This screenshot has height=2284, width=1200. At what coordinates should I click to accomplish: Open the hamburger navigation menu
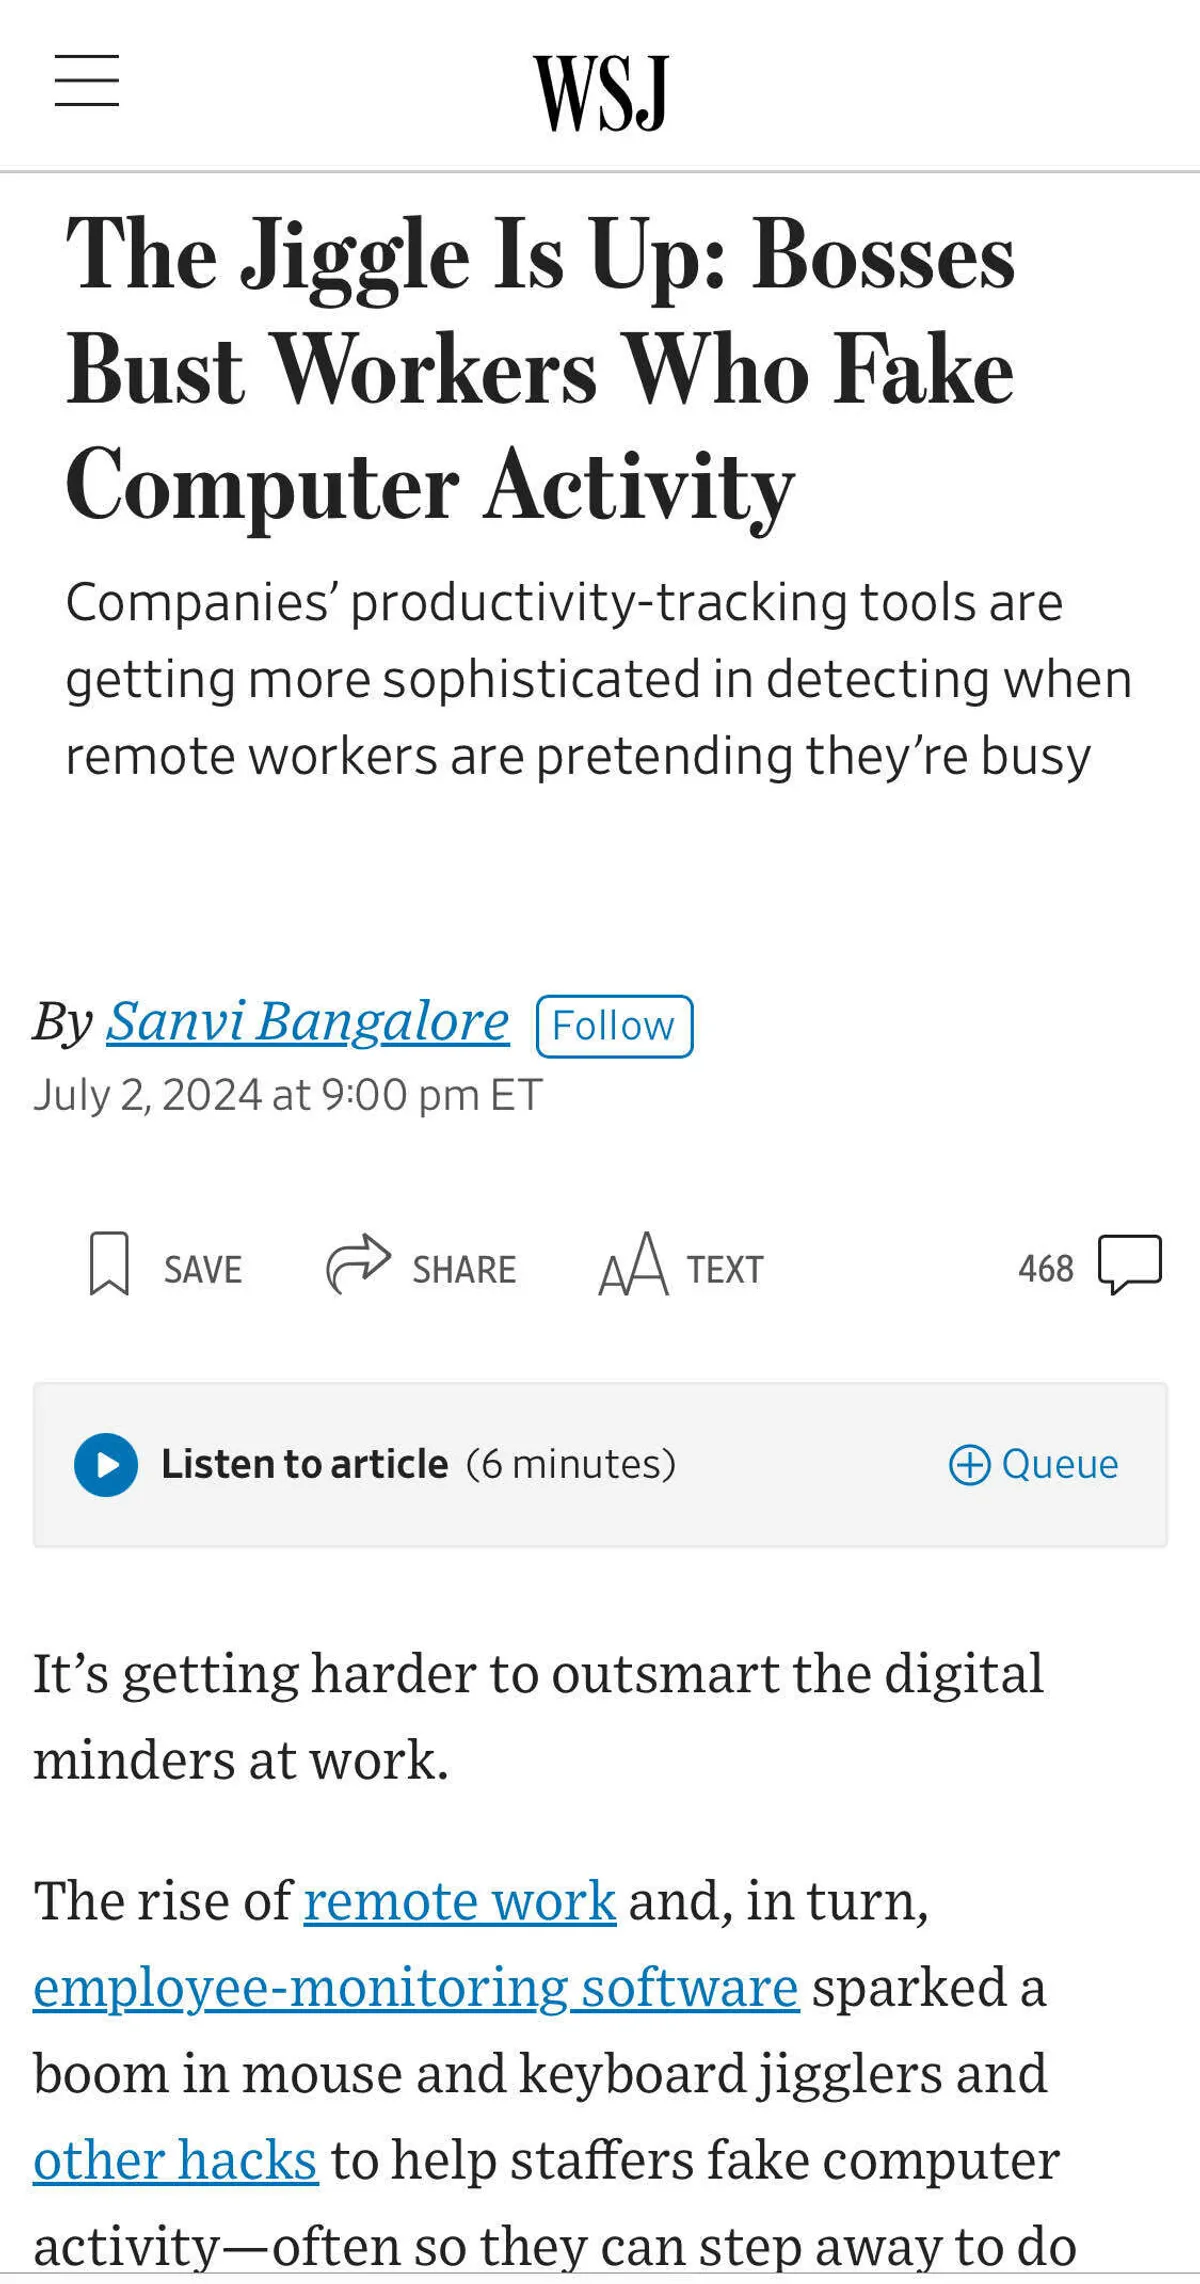[x=87, y=81]
